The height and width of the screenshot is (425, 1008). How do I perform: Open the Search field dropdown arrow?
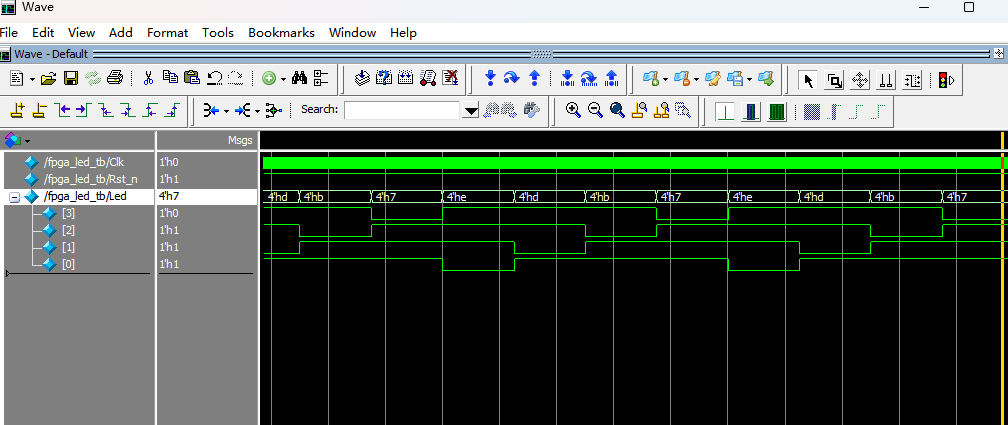pos(472,110)
